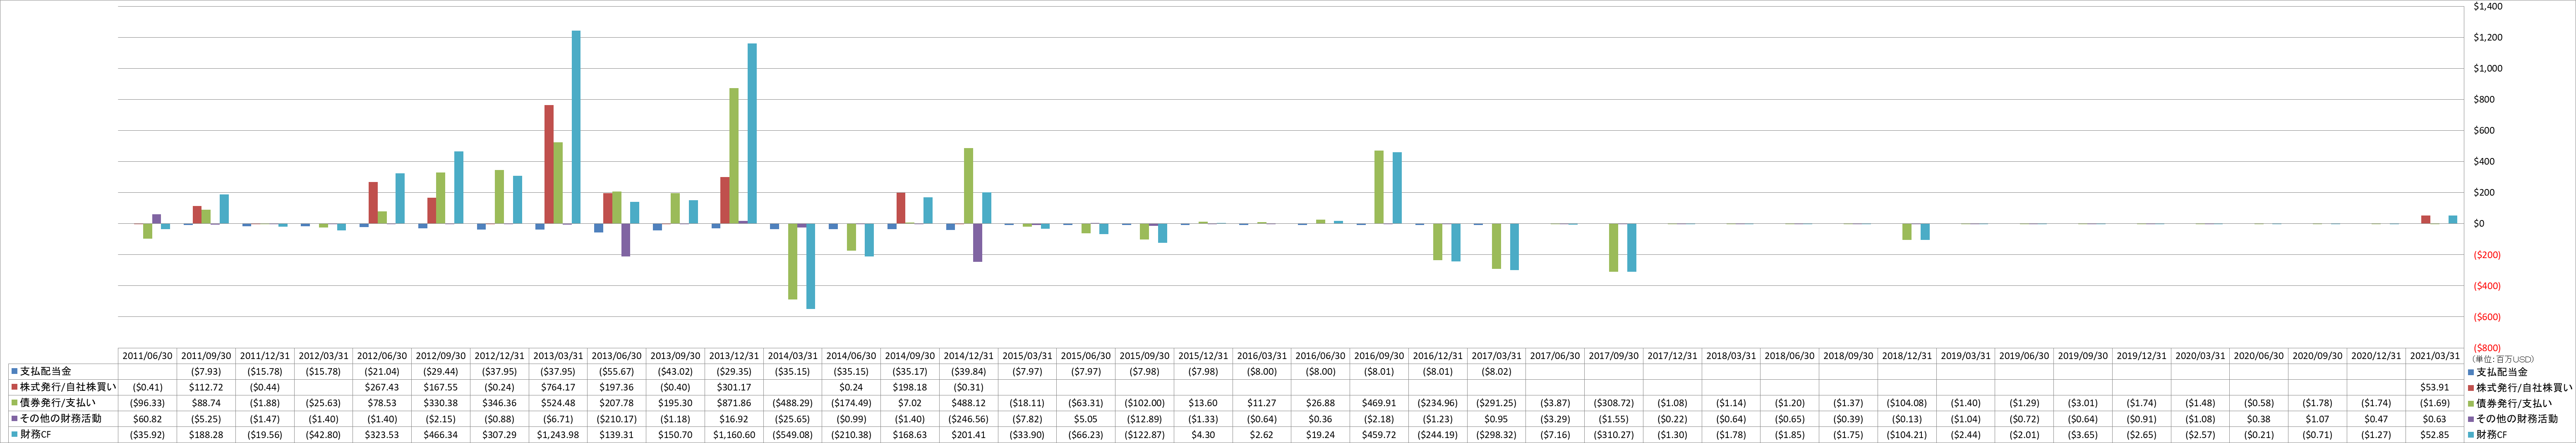Select the ($310.27) 財務CF cell

(x=1614, y=435)
